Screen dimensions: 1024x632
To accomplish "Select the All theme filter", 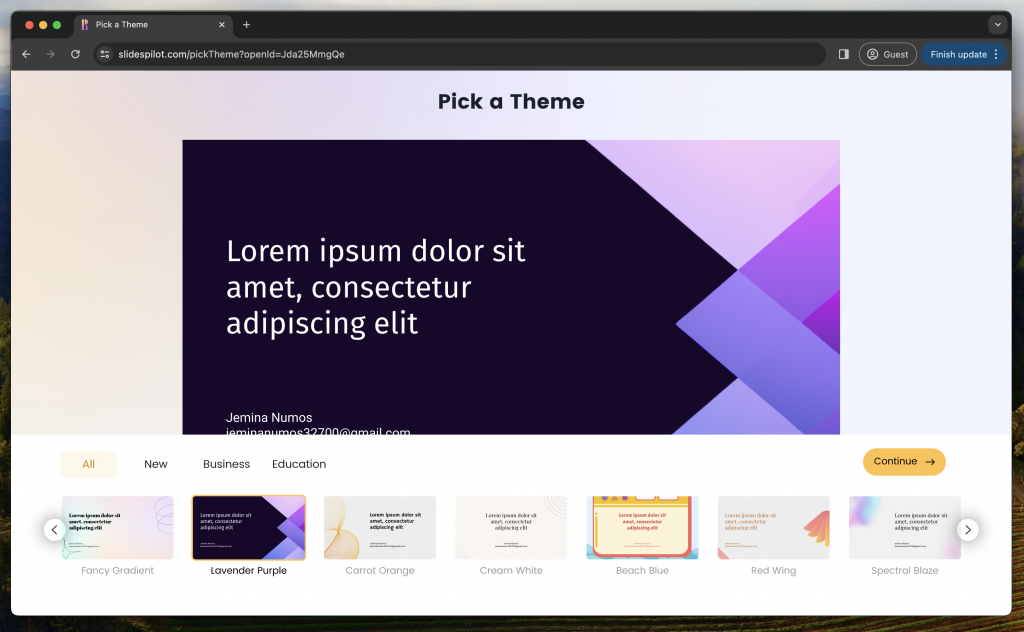I will point(88,464).
